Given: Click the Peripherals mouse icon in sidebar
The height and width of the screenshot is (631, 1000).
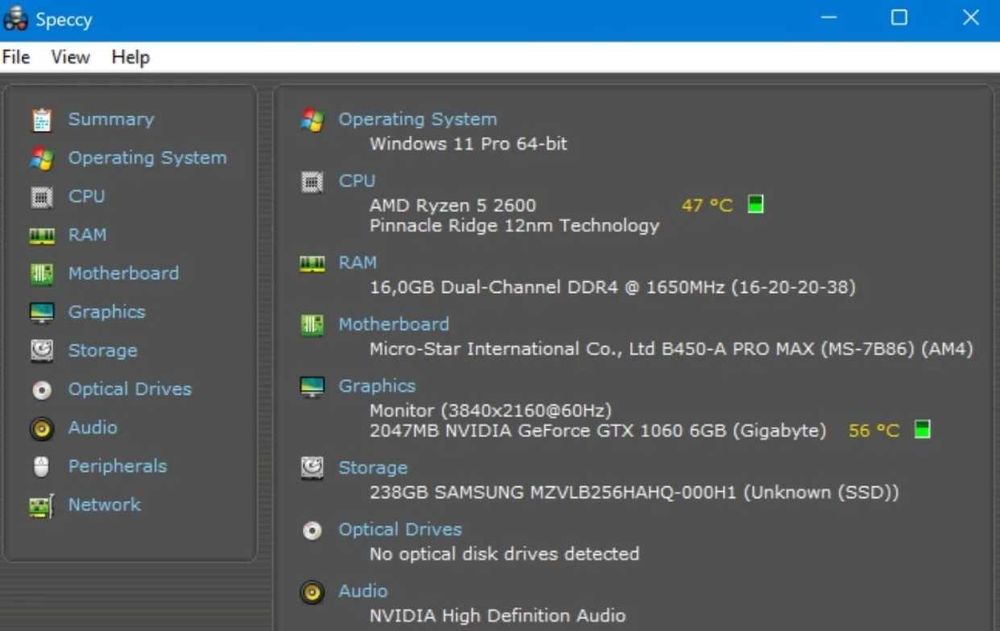Looking at the screenshot, I should [41, 467].
